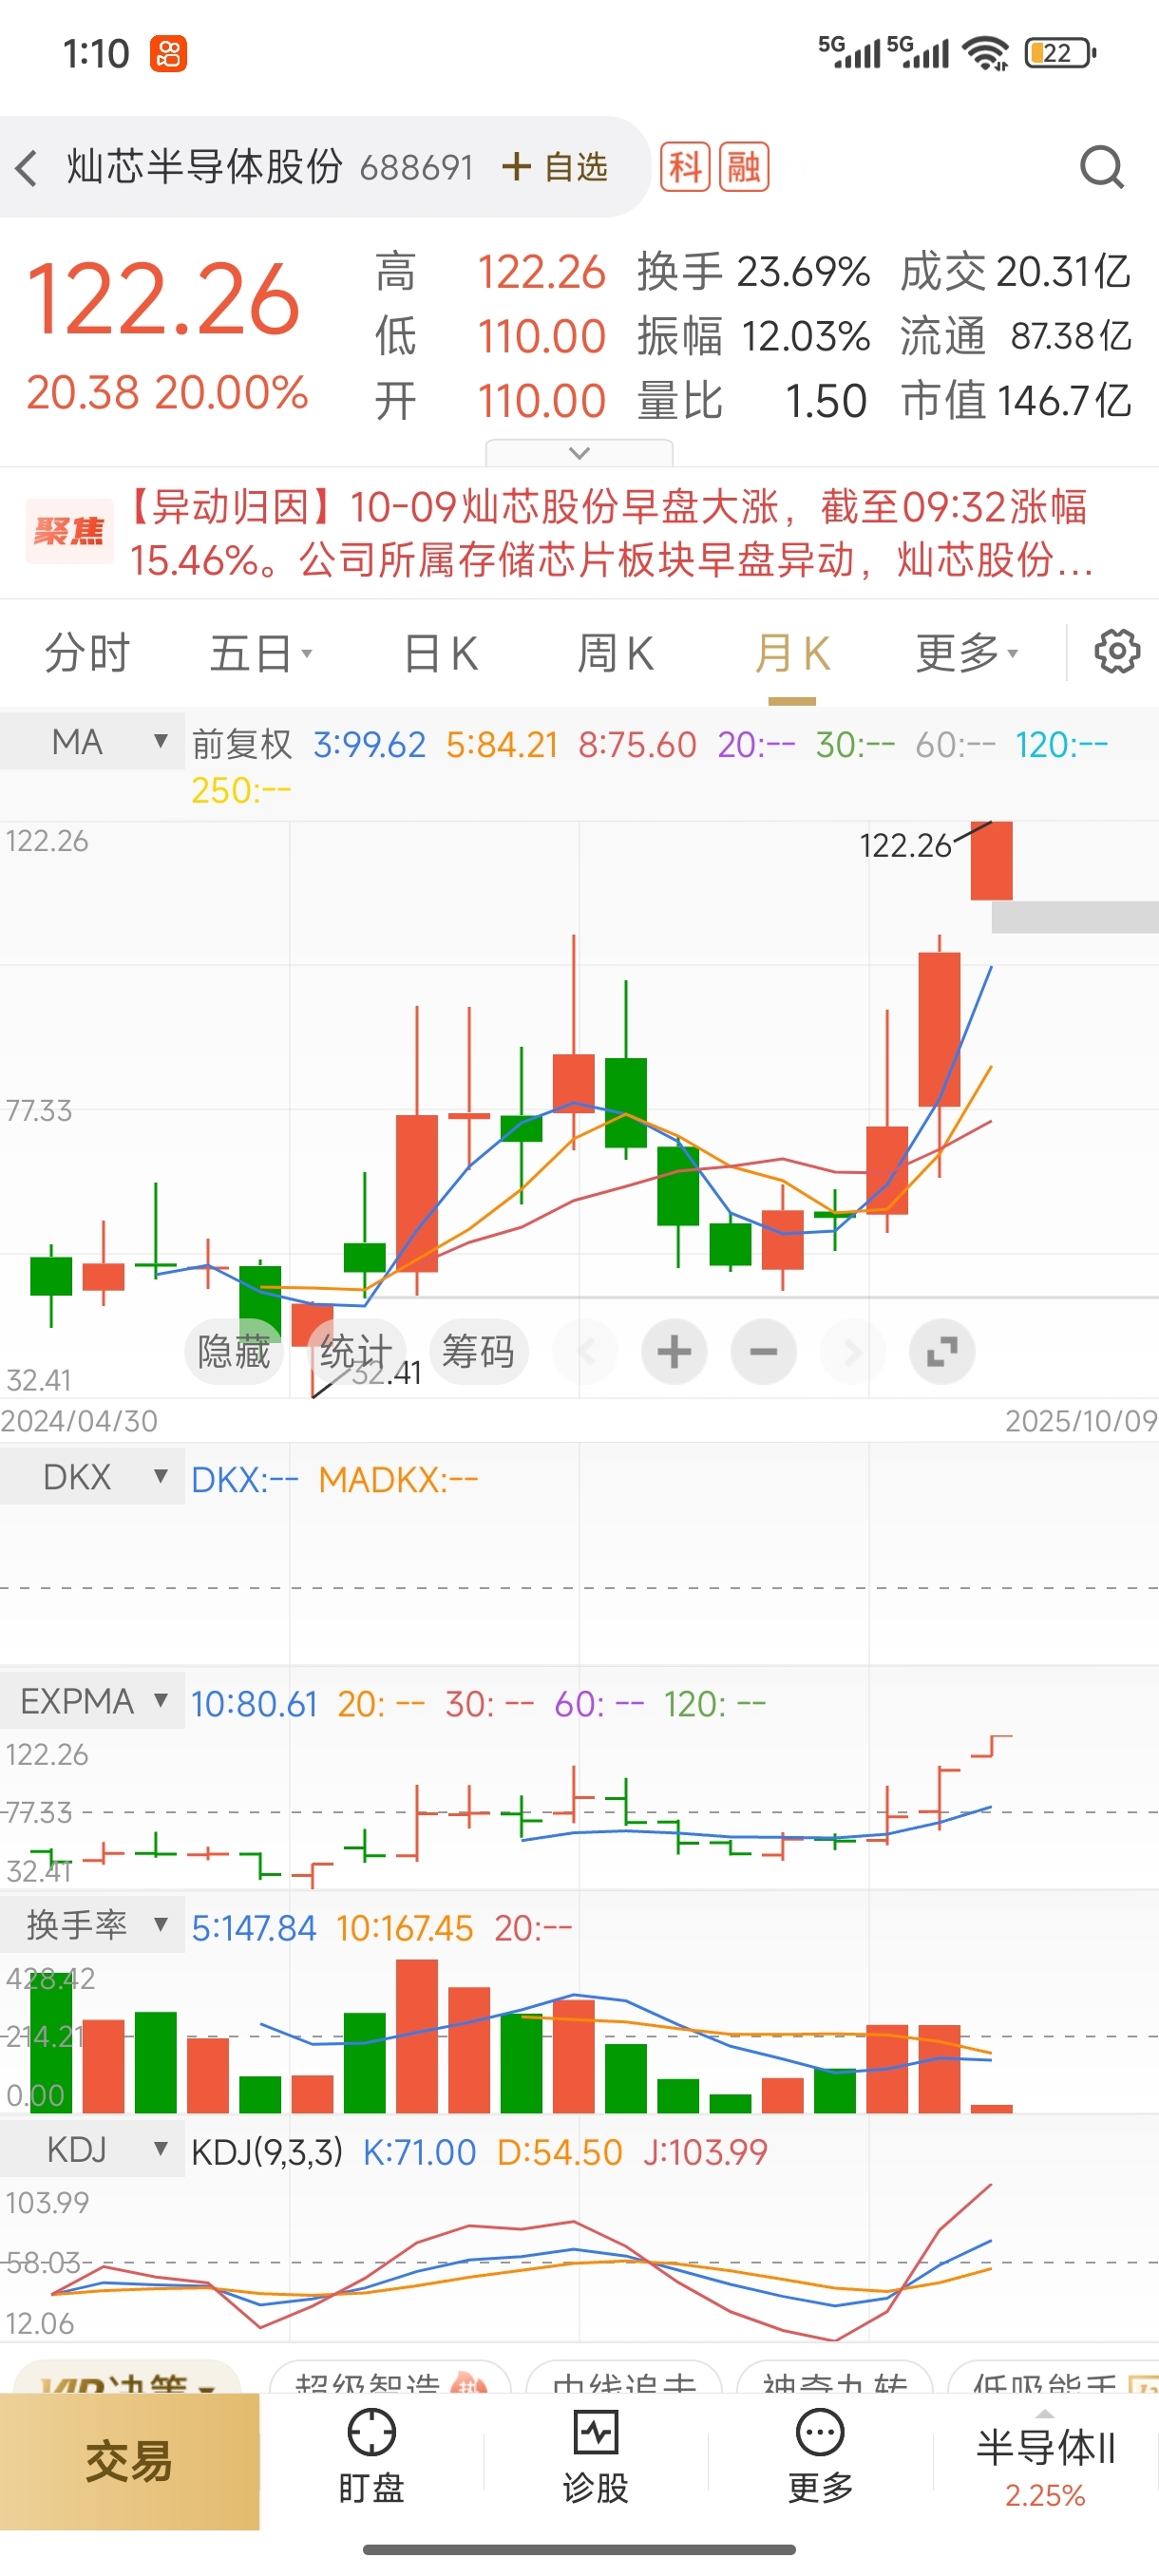The width and height of the screenshot is (1159, 2576).
Task: Open the search magnifier icon
Action: coord(1102,167)
